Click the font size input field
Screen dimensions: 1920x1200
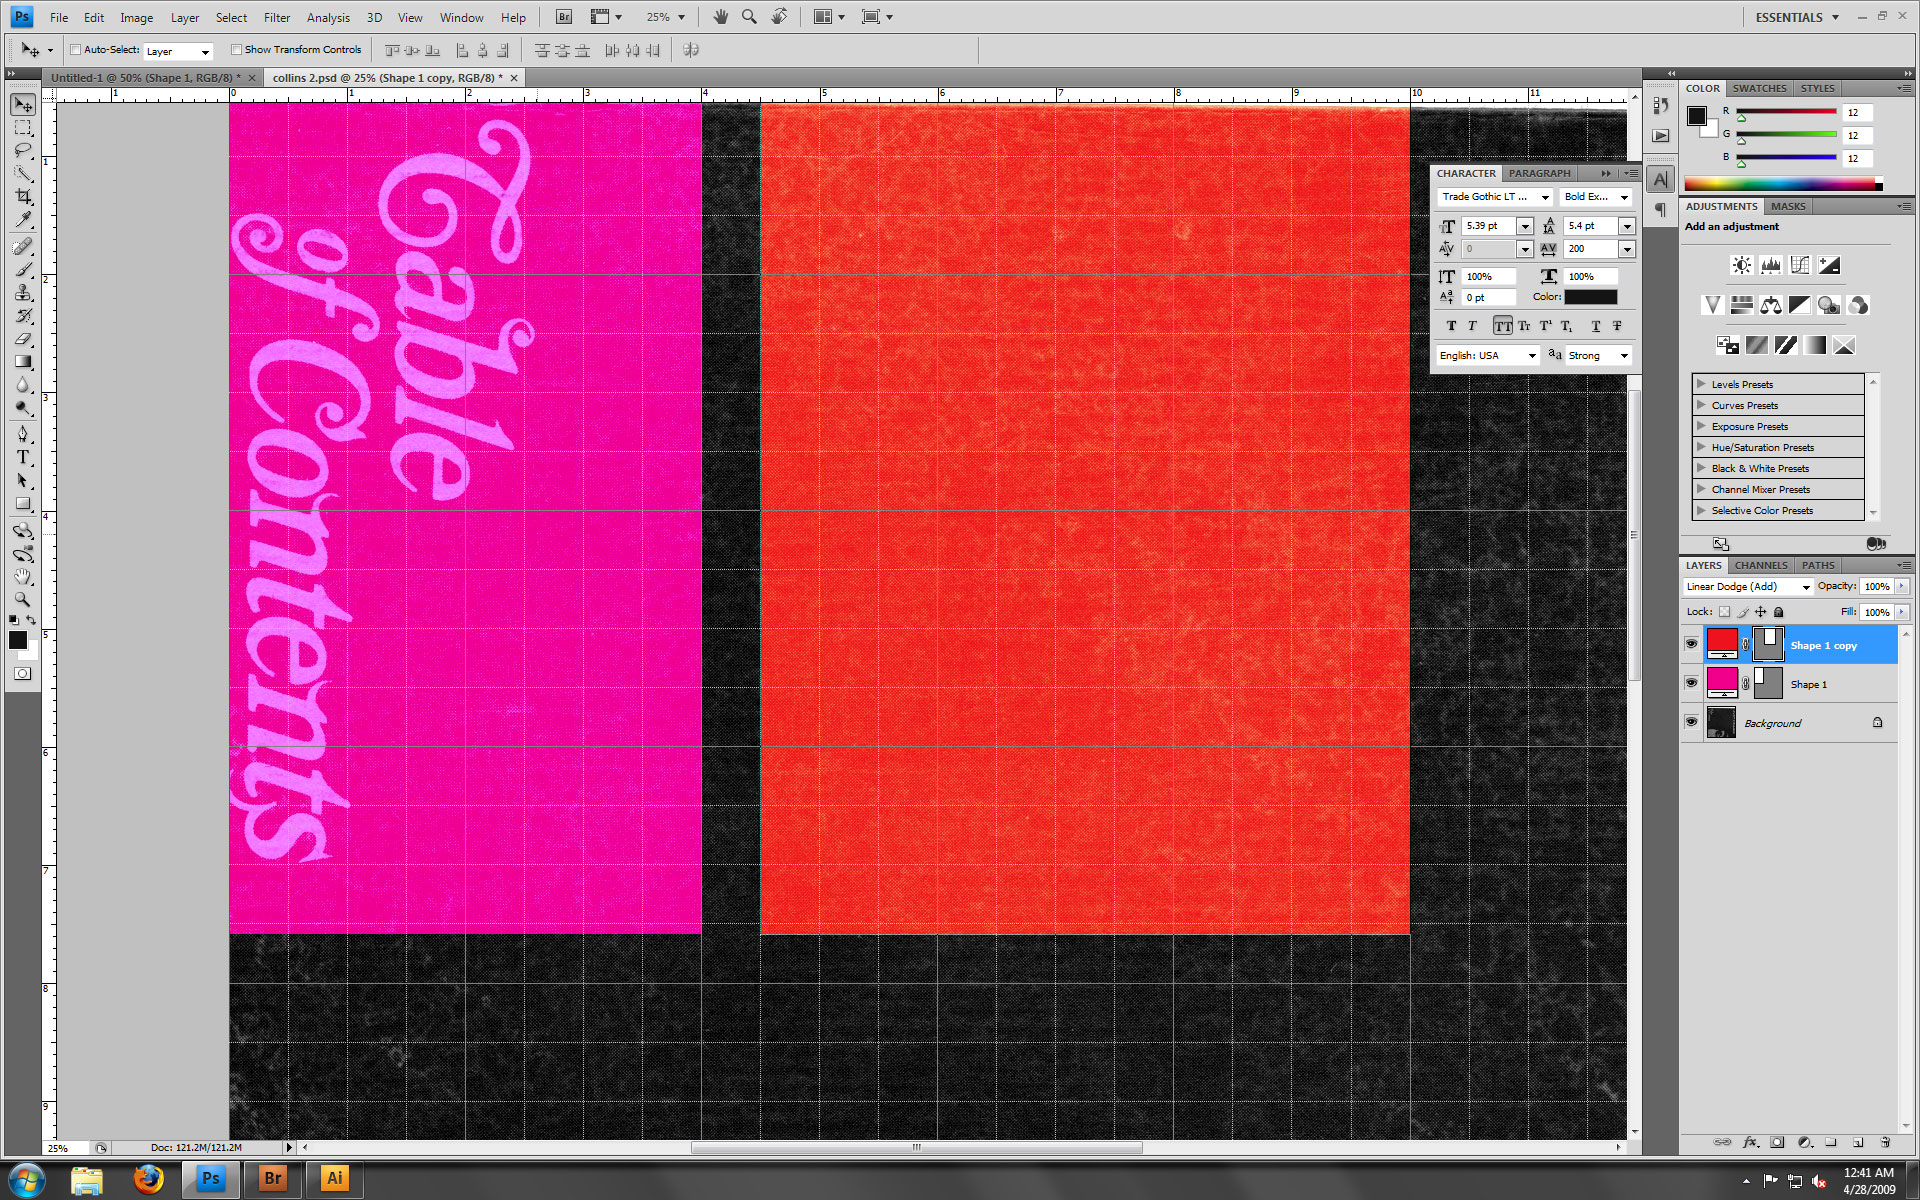click(1488, 226)
